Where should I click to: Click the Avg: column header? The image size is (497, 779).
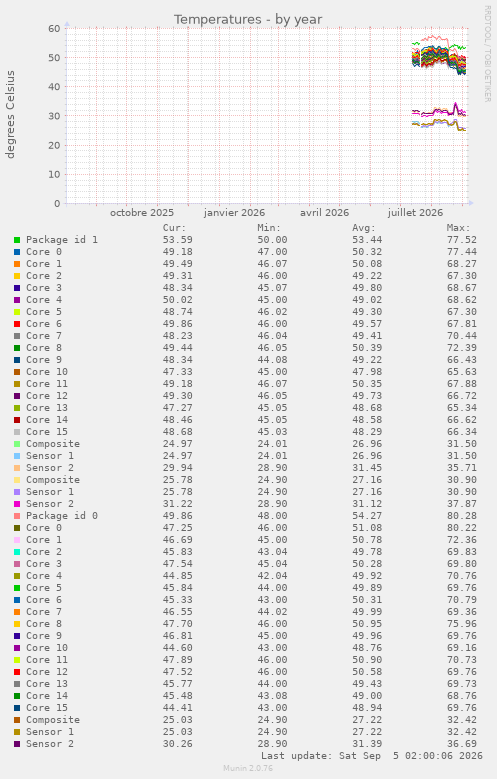(364, 228)
